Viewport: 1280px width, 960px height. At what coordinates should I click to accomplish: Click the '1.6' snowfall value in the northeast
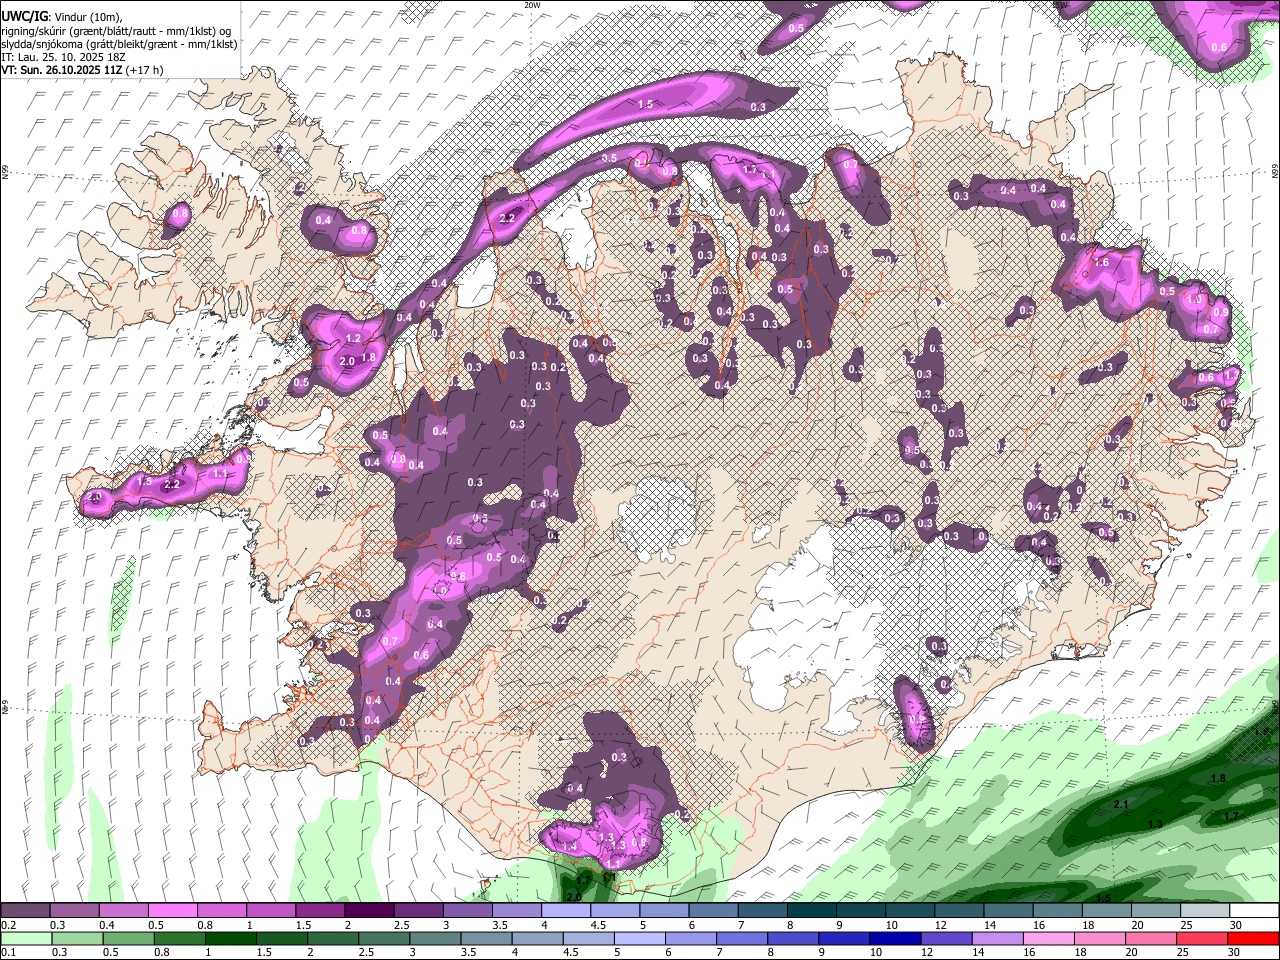click(x=1102, y=262)
